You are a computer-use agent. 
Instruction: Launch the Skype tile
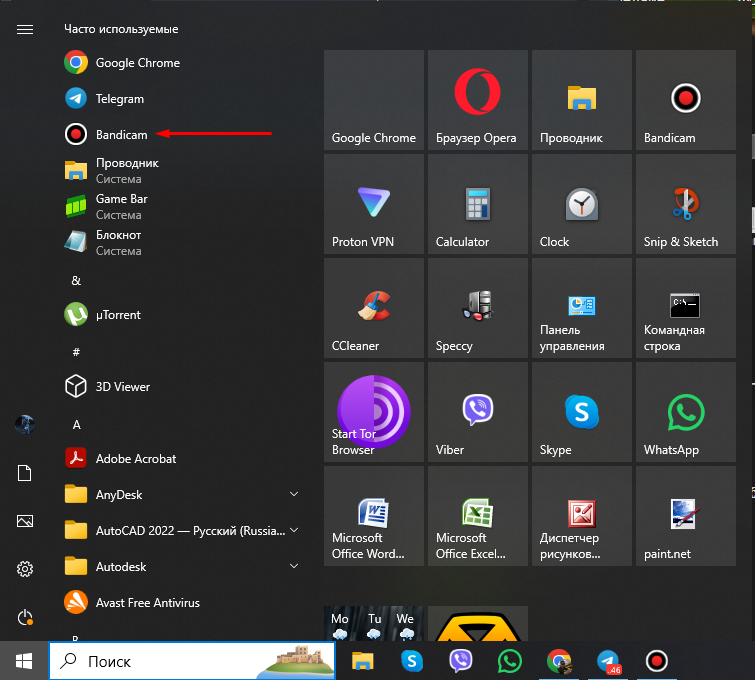click(x=582, y=412)
